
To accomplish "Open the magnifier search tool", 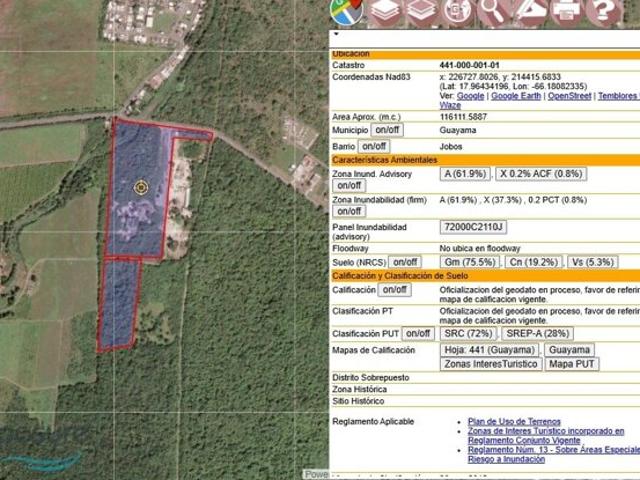I will pyautogui.click(x=492, y=11).
